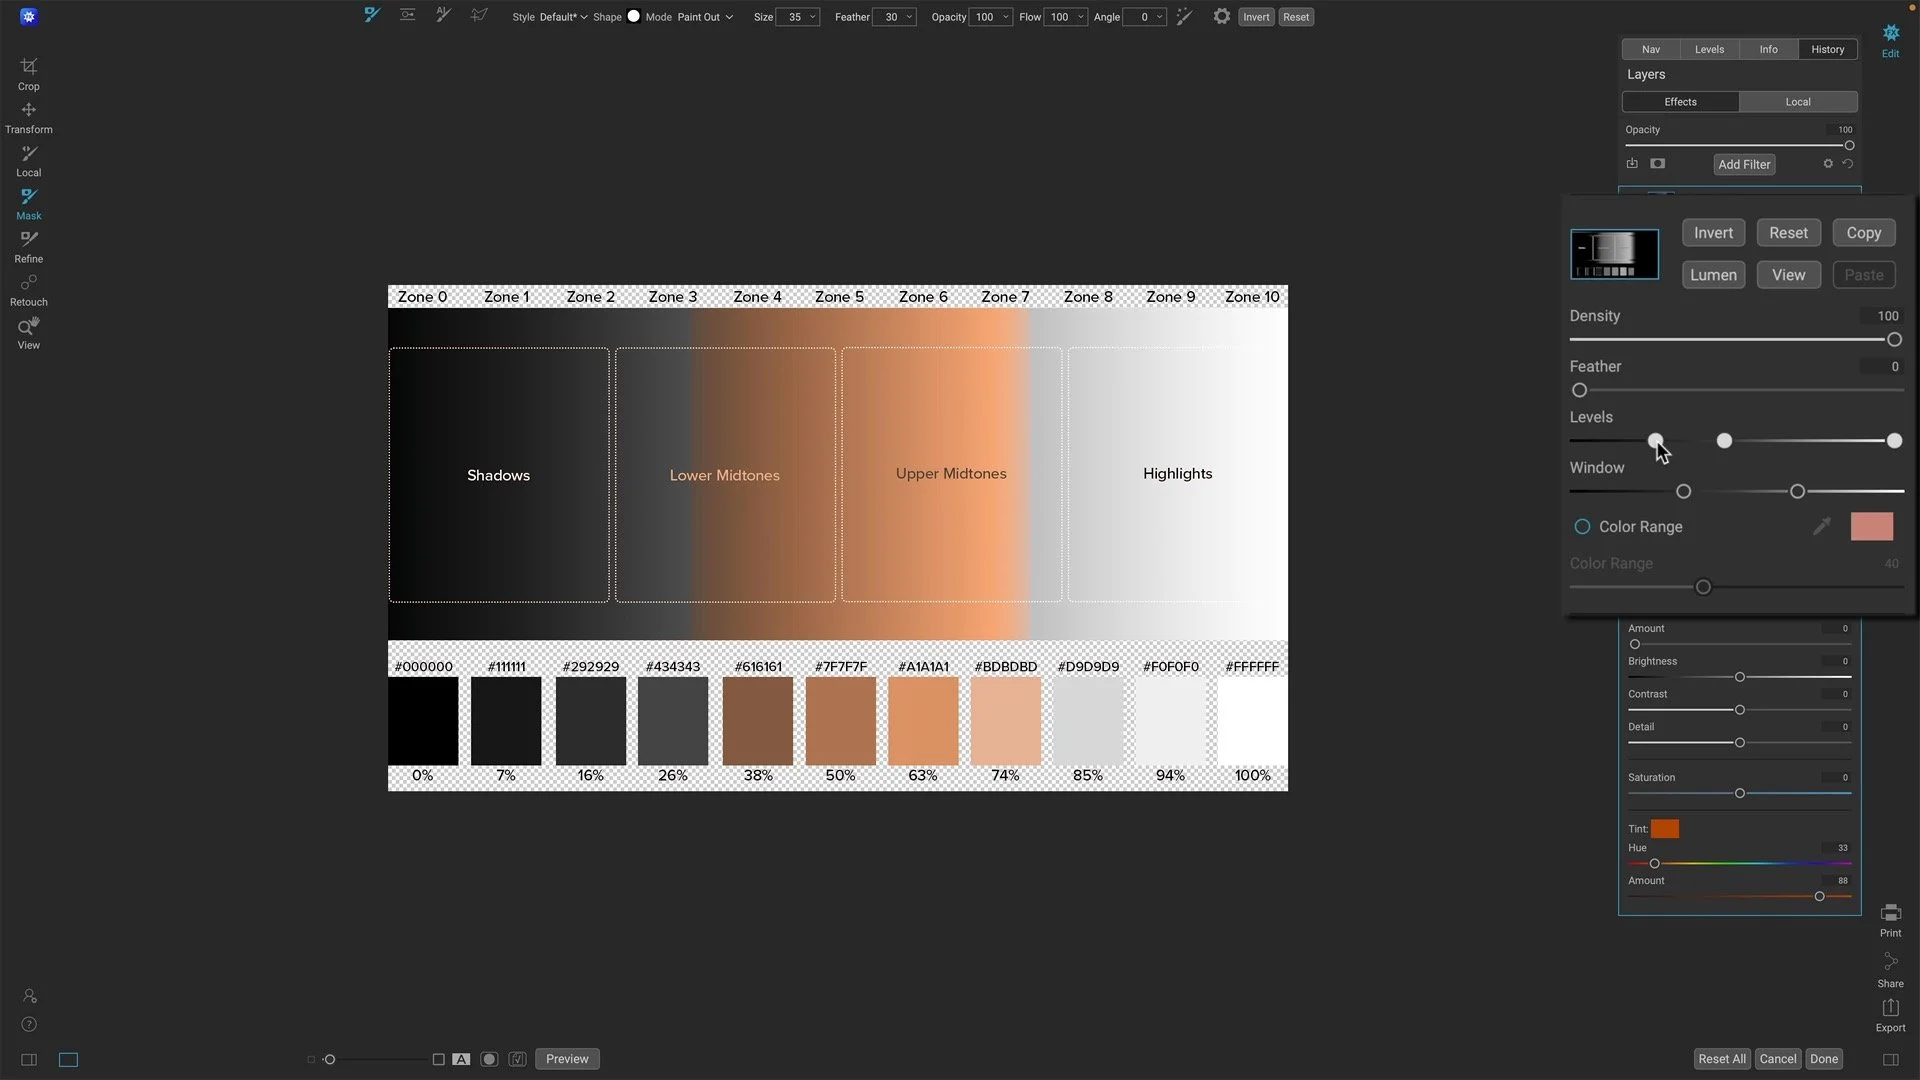Click the orange Tint color swatch
The width and height of the screenshot is (1920, 1080).
1664,828
